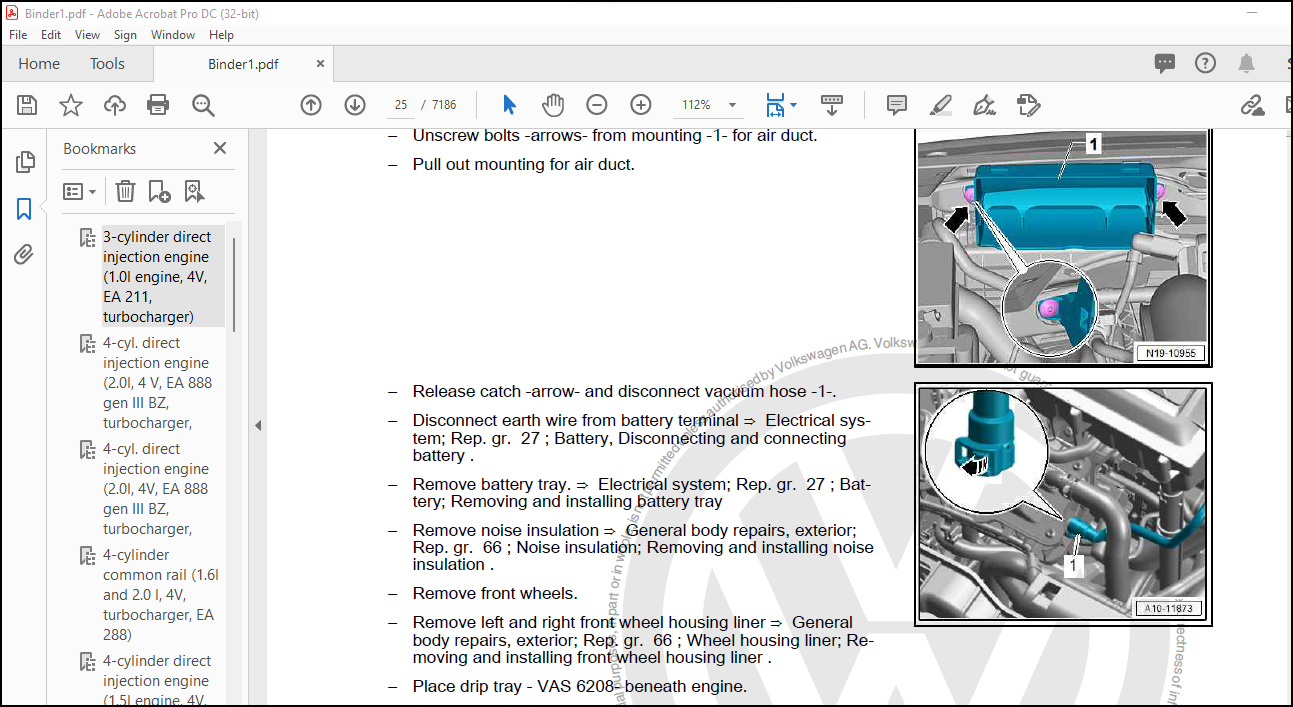Open the find text magnifier tool
Viewport: 1293px width, 707px height.
pos(203,105)
